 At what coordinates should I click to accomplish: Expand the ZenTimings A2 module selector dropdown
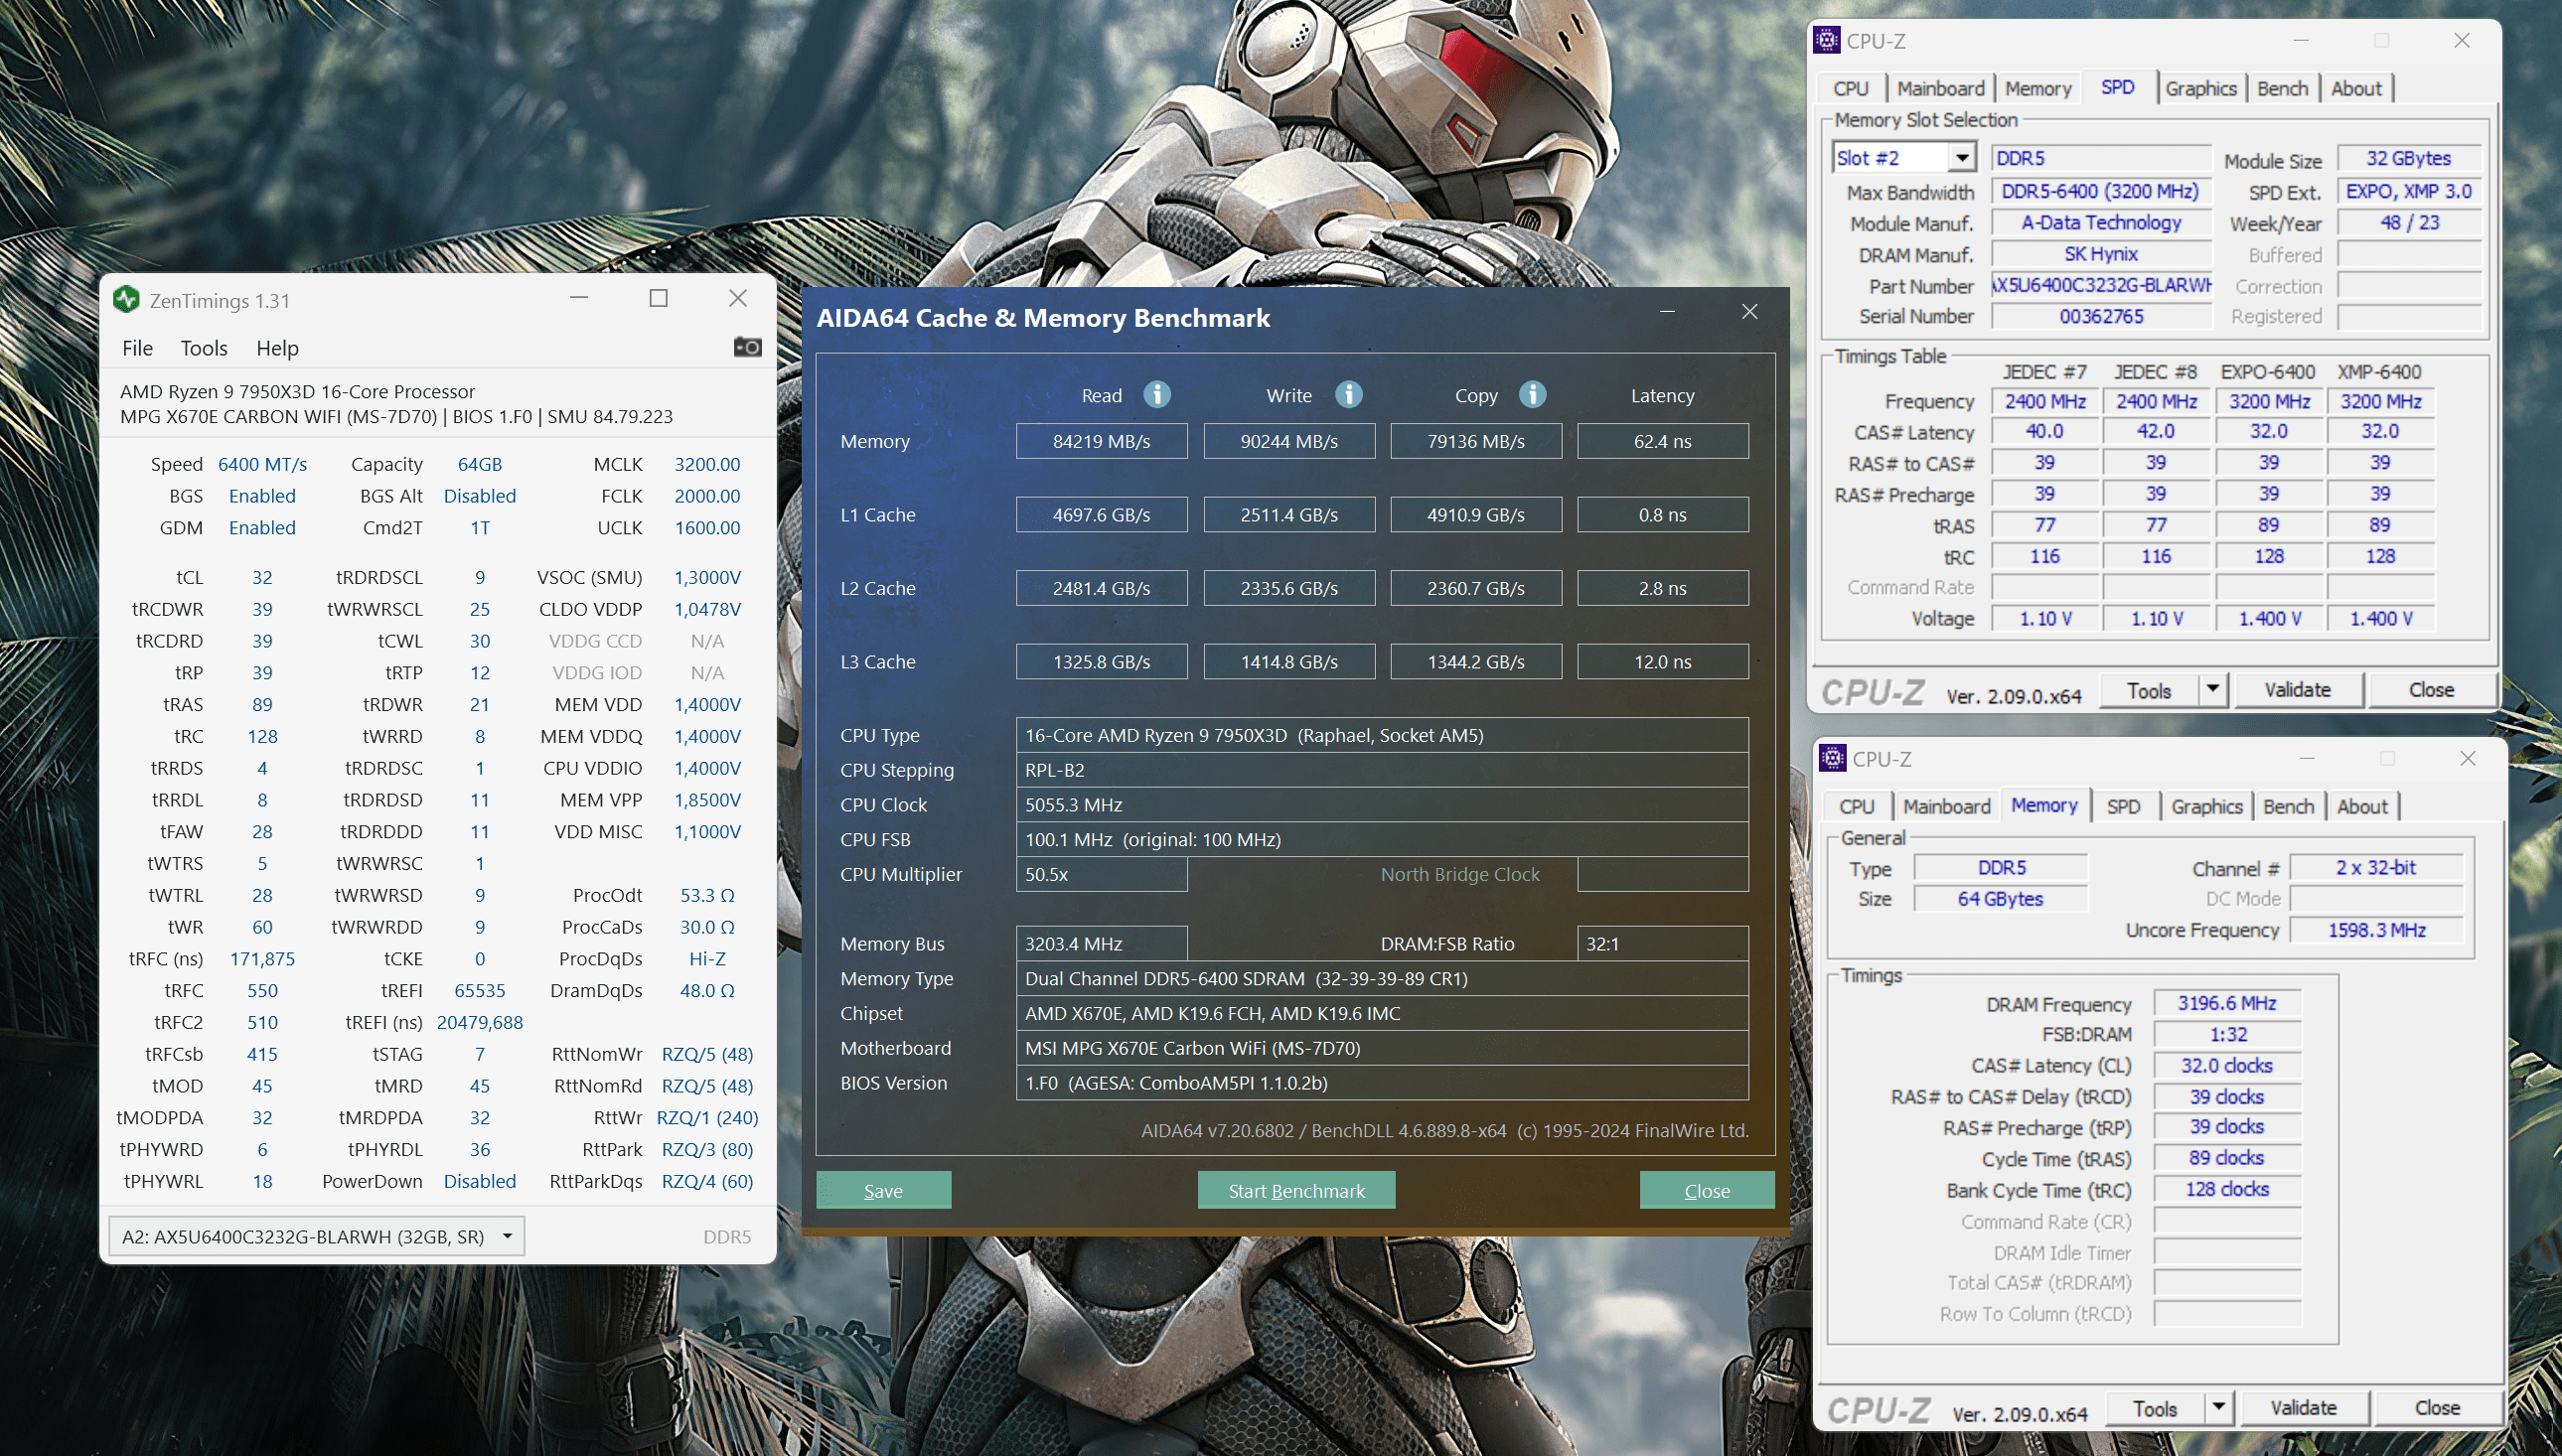(x=507, y=1236)
